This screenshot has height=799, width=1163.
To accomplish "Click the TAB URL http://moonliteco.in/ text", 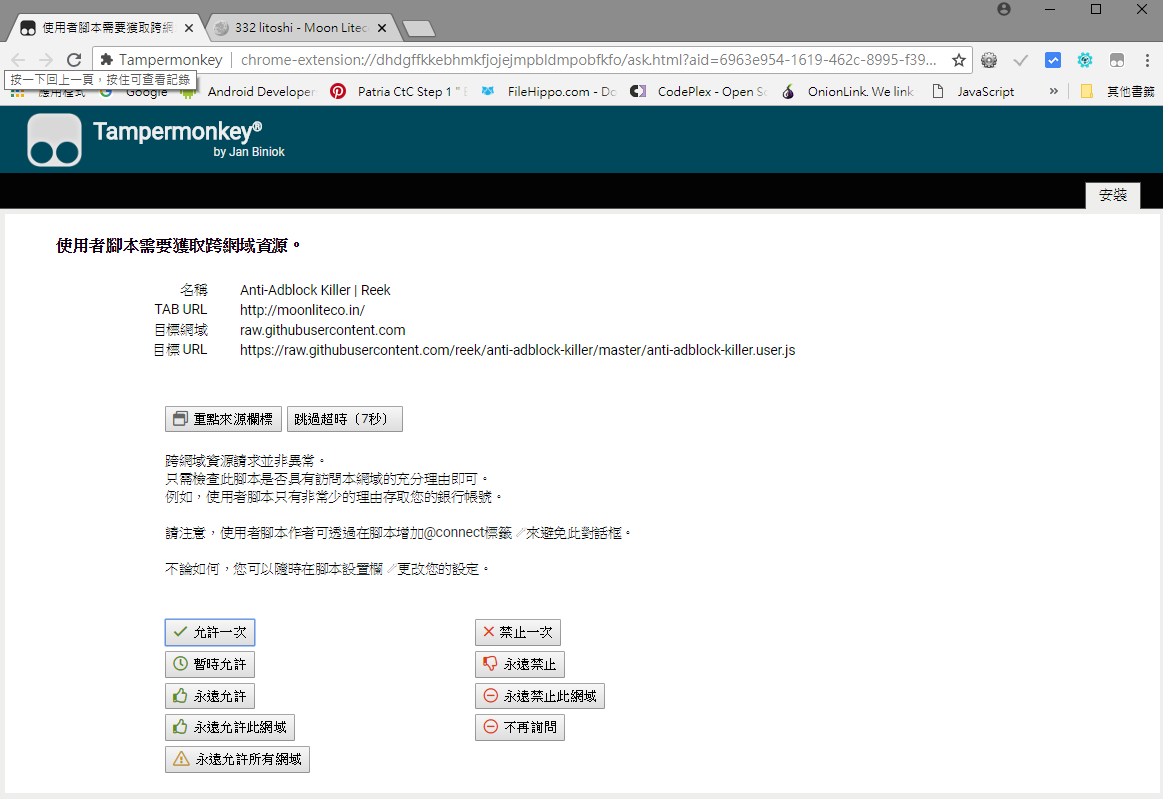I will [302, 310].
